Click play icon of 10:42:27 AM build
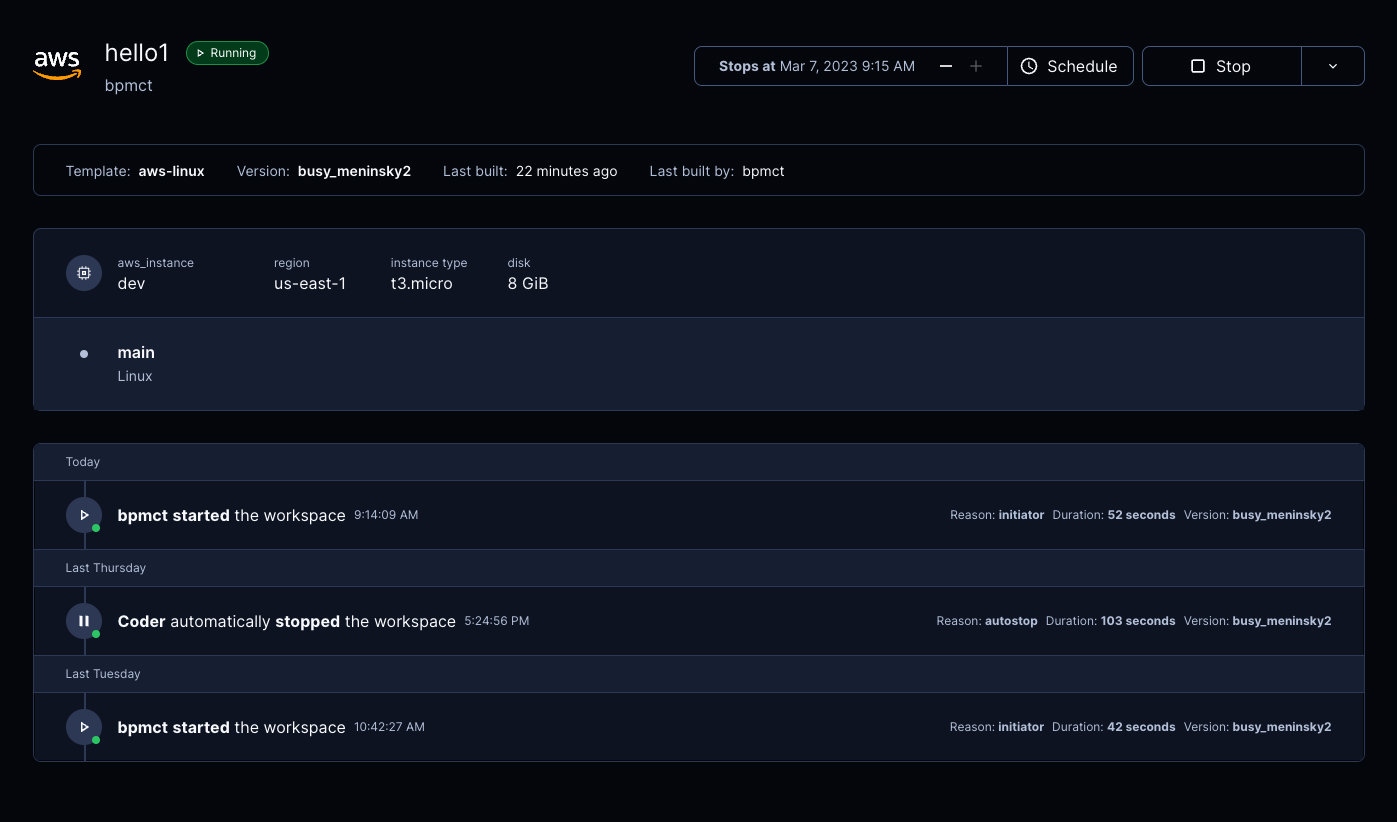This screenshot has width=1397, height=822. coord(84,727)
